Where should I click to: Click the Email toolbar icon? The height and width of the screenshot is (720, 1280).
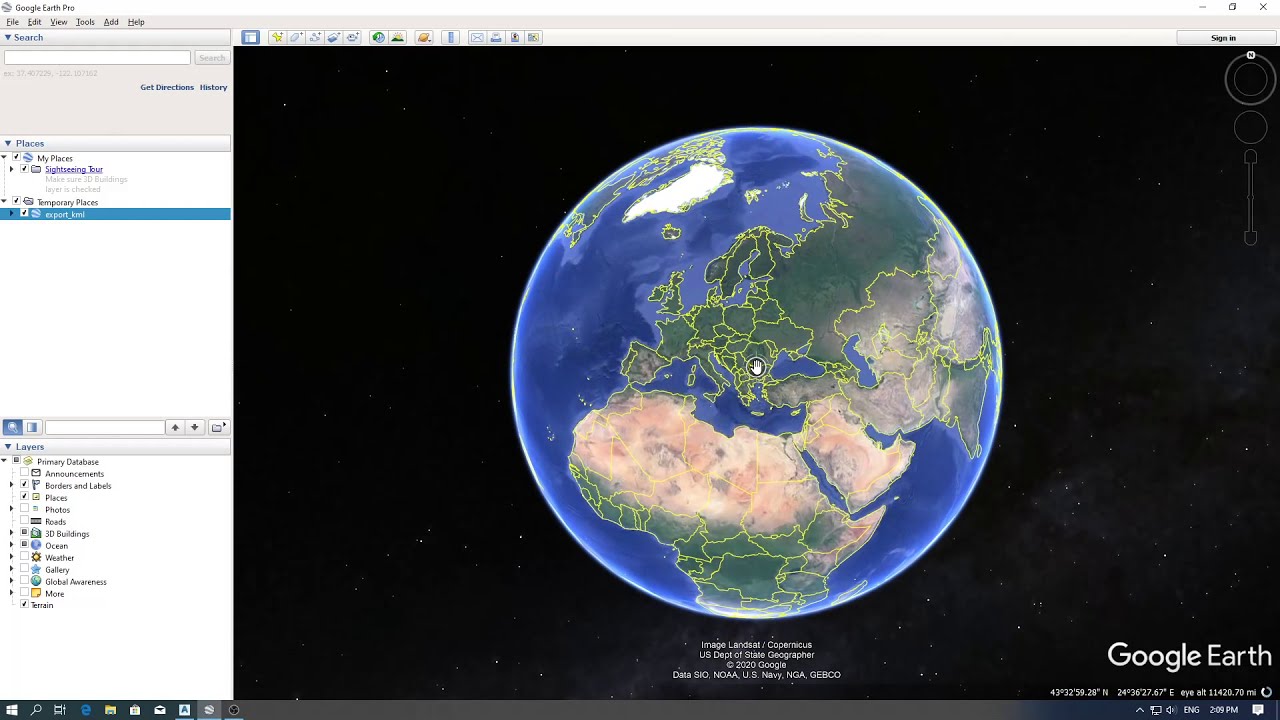click(x=477, y=38)
